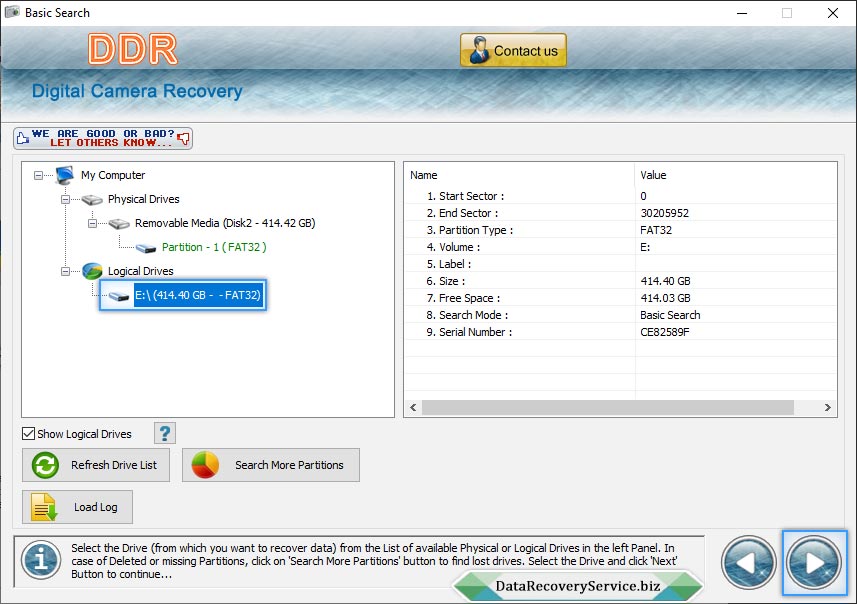Click the DDR logo

click(133, 49)
